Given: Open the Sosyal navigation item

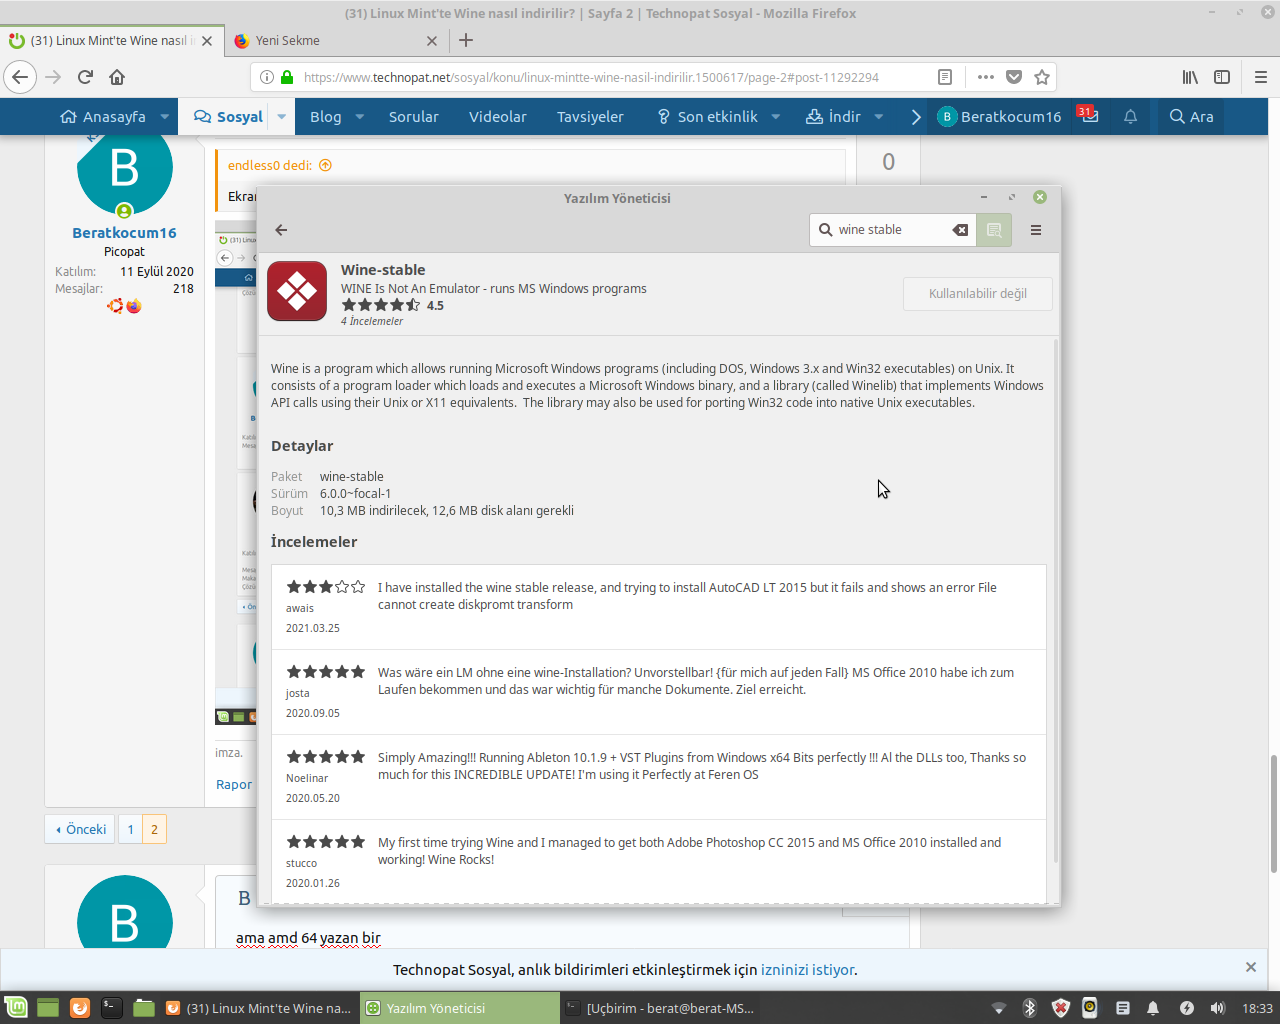Looking at the screenshot, I should 229,117.
